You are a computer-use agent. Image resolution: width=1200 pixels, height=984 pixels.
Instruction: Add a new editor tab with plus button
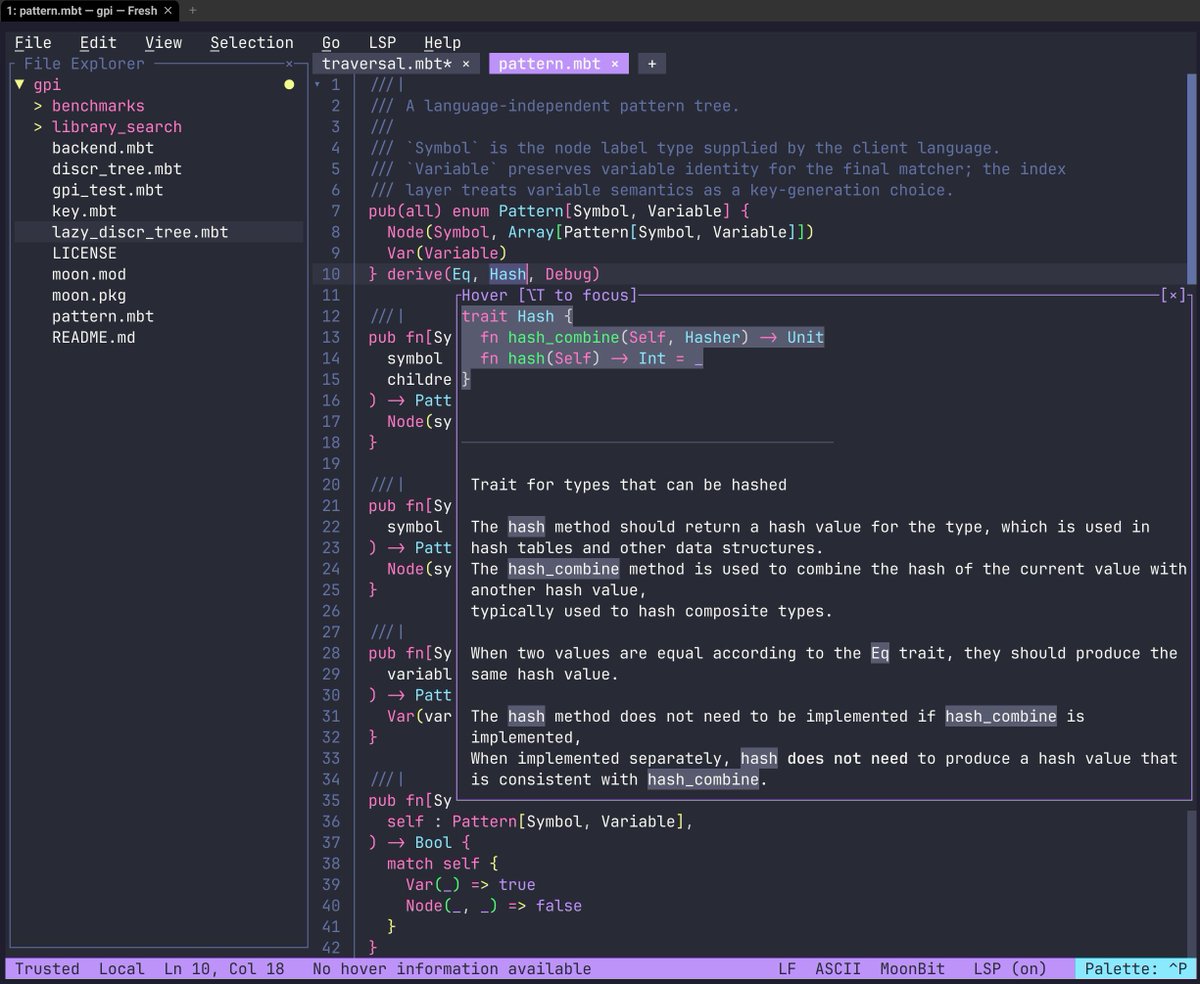[652, 63]
